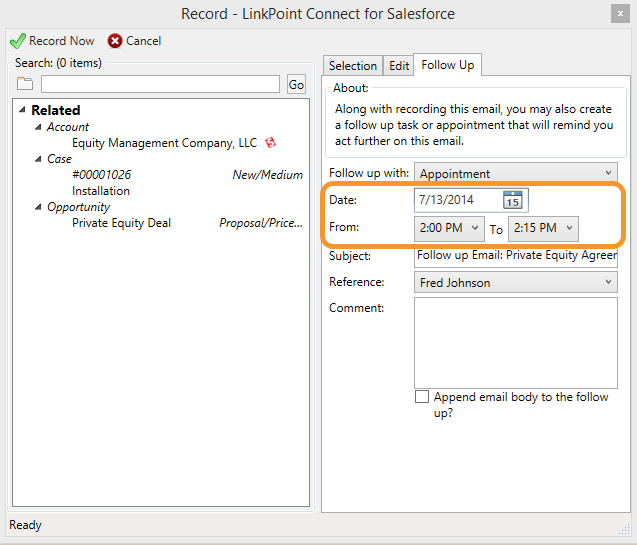Open the Follow up with Appointment dropdown

point(516,173)
